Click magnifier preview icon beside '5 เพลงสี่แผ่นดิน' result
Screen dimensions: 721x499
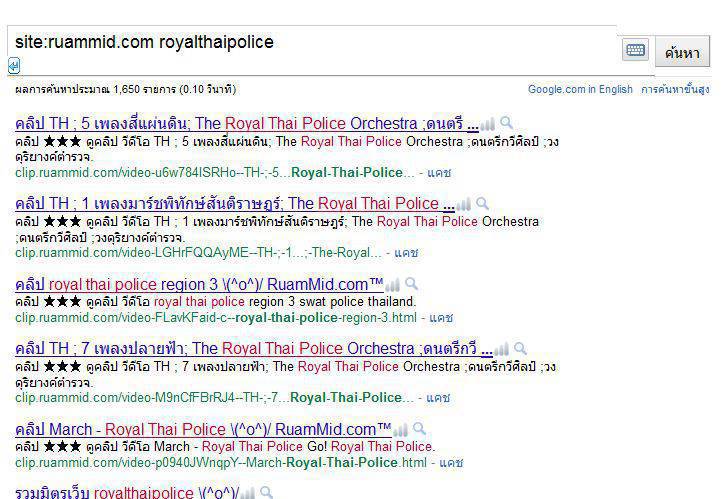(506, 123)
